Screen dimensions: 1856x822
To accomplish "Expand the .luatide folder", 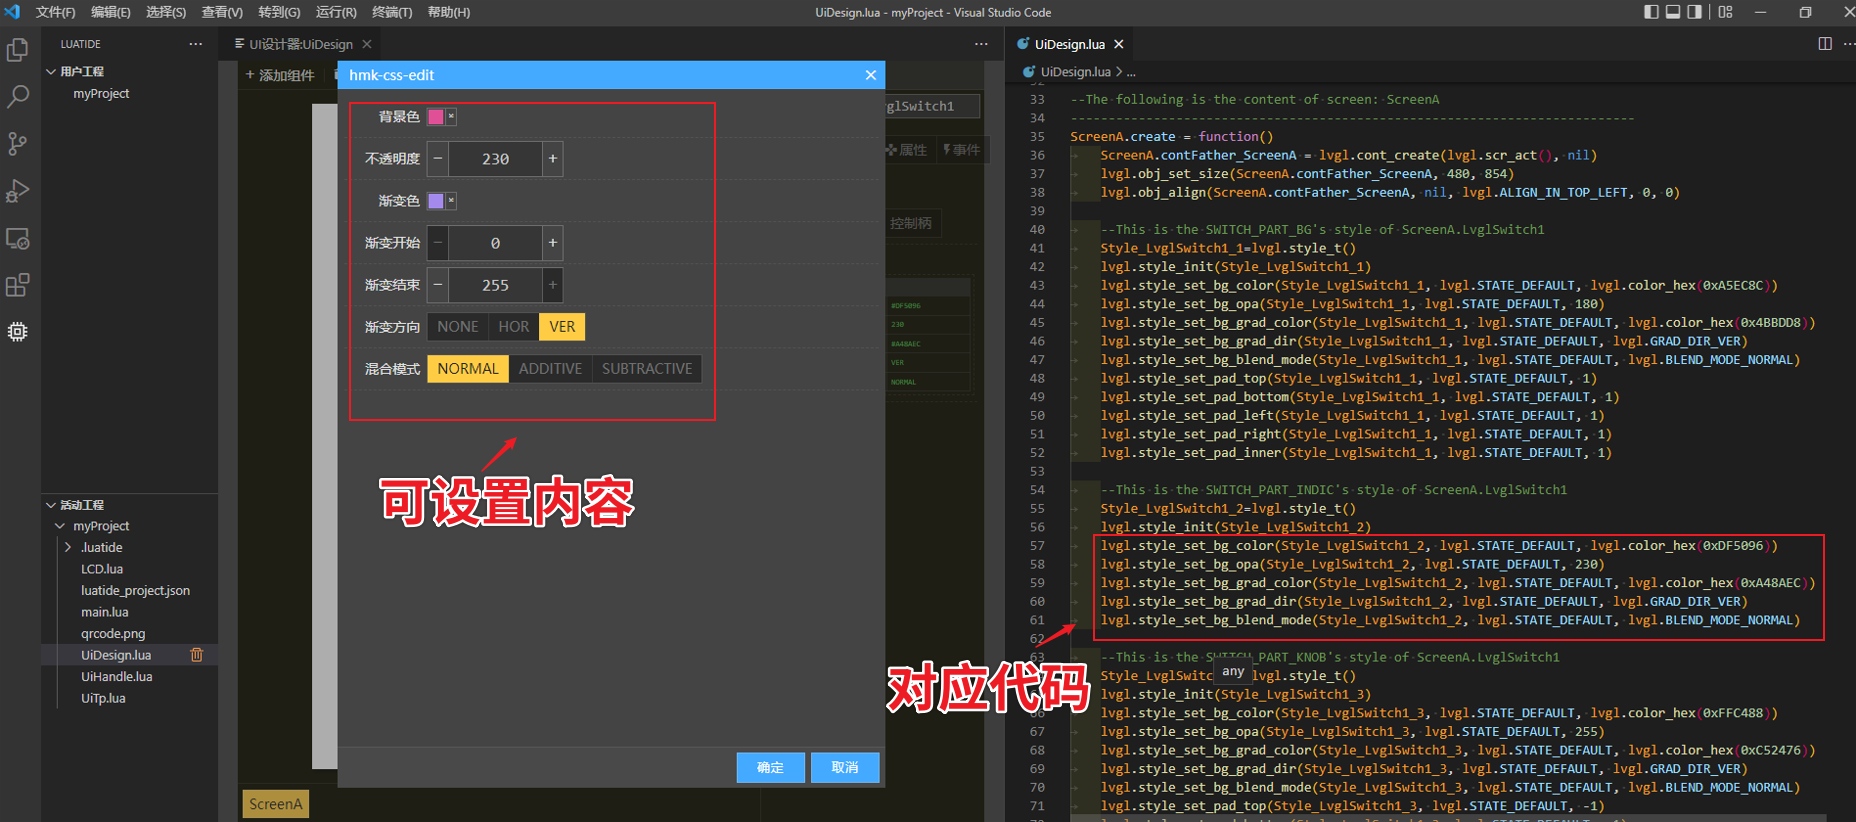I will [x=68, y=548].
